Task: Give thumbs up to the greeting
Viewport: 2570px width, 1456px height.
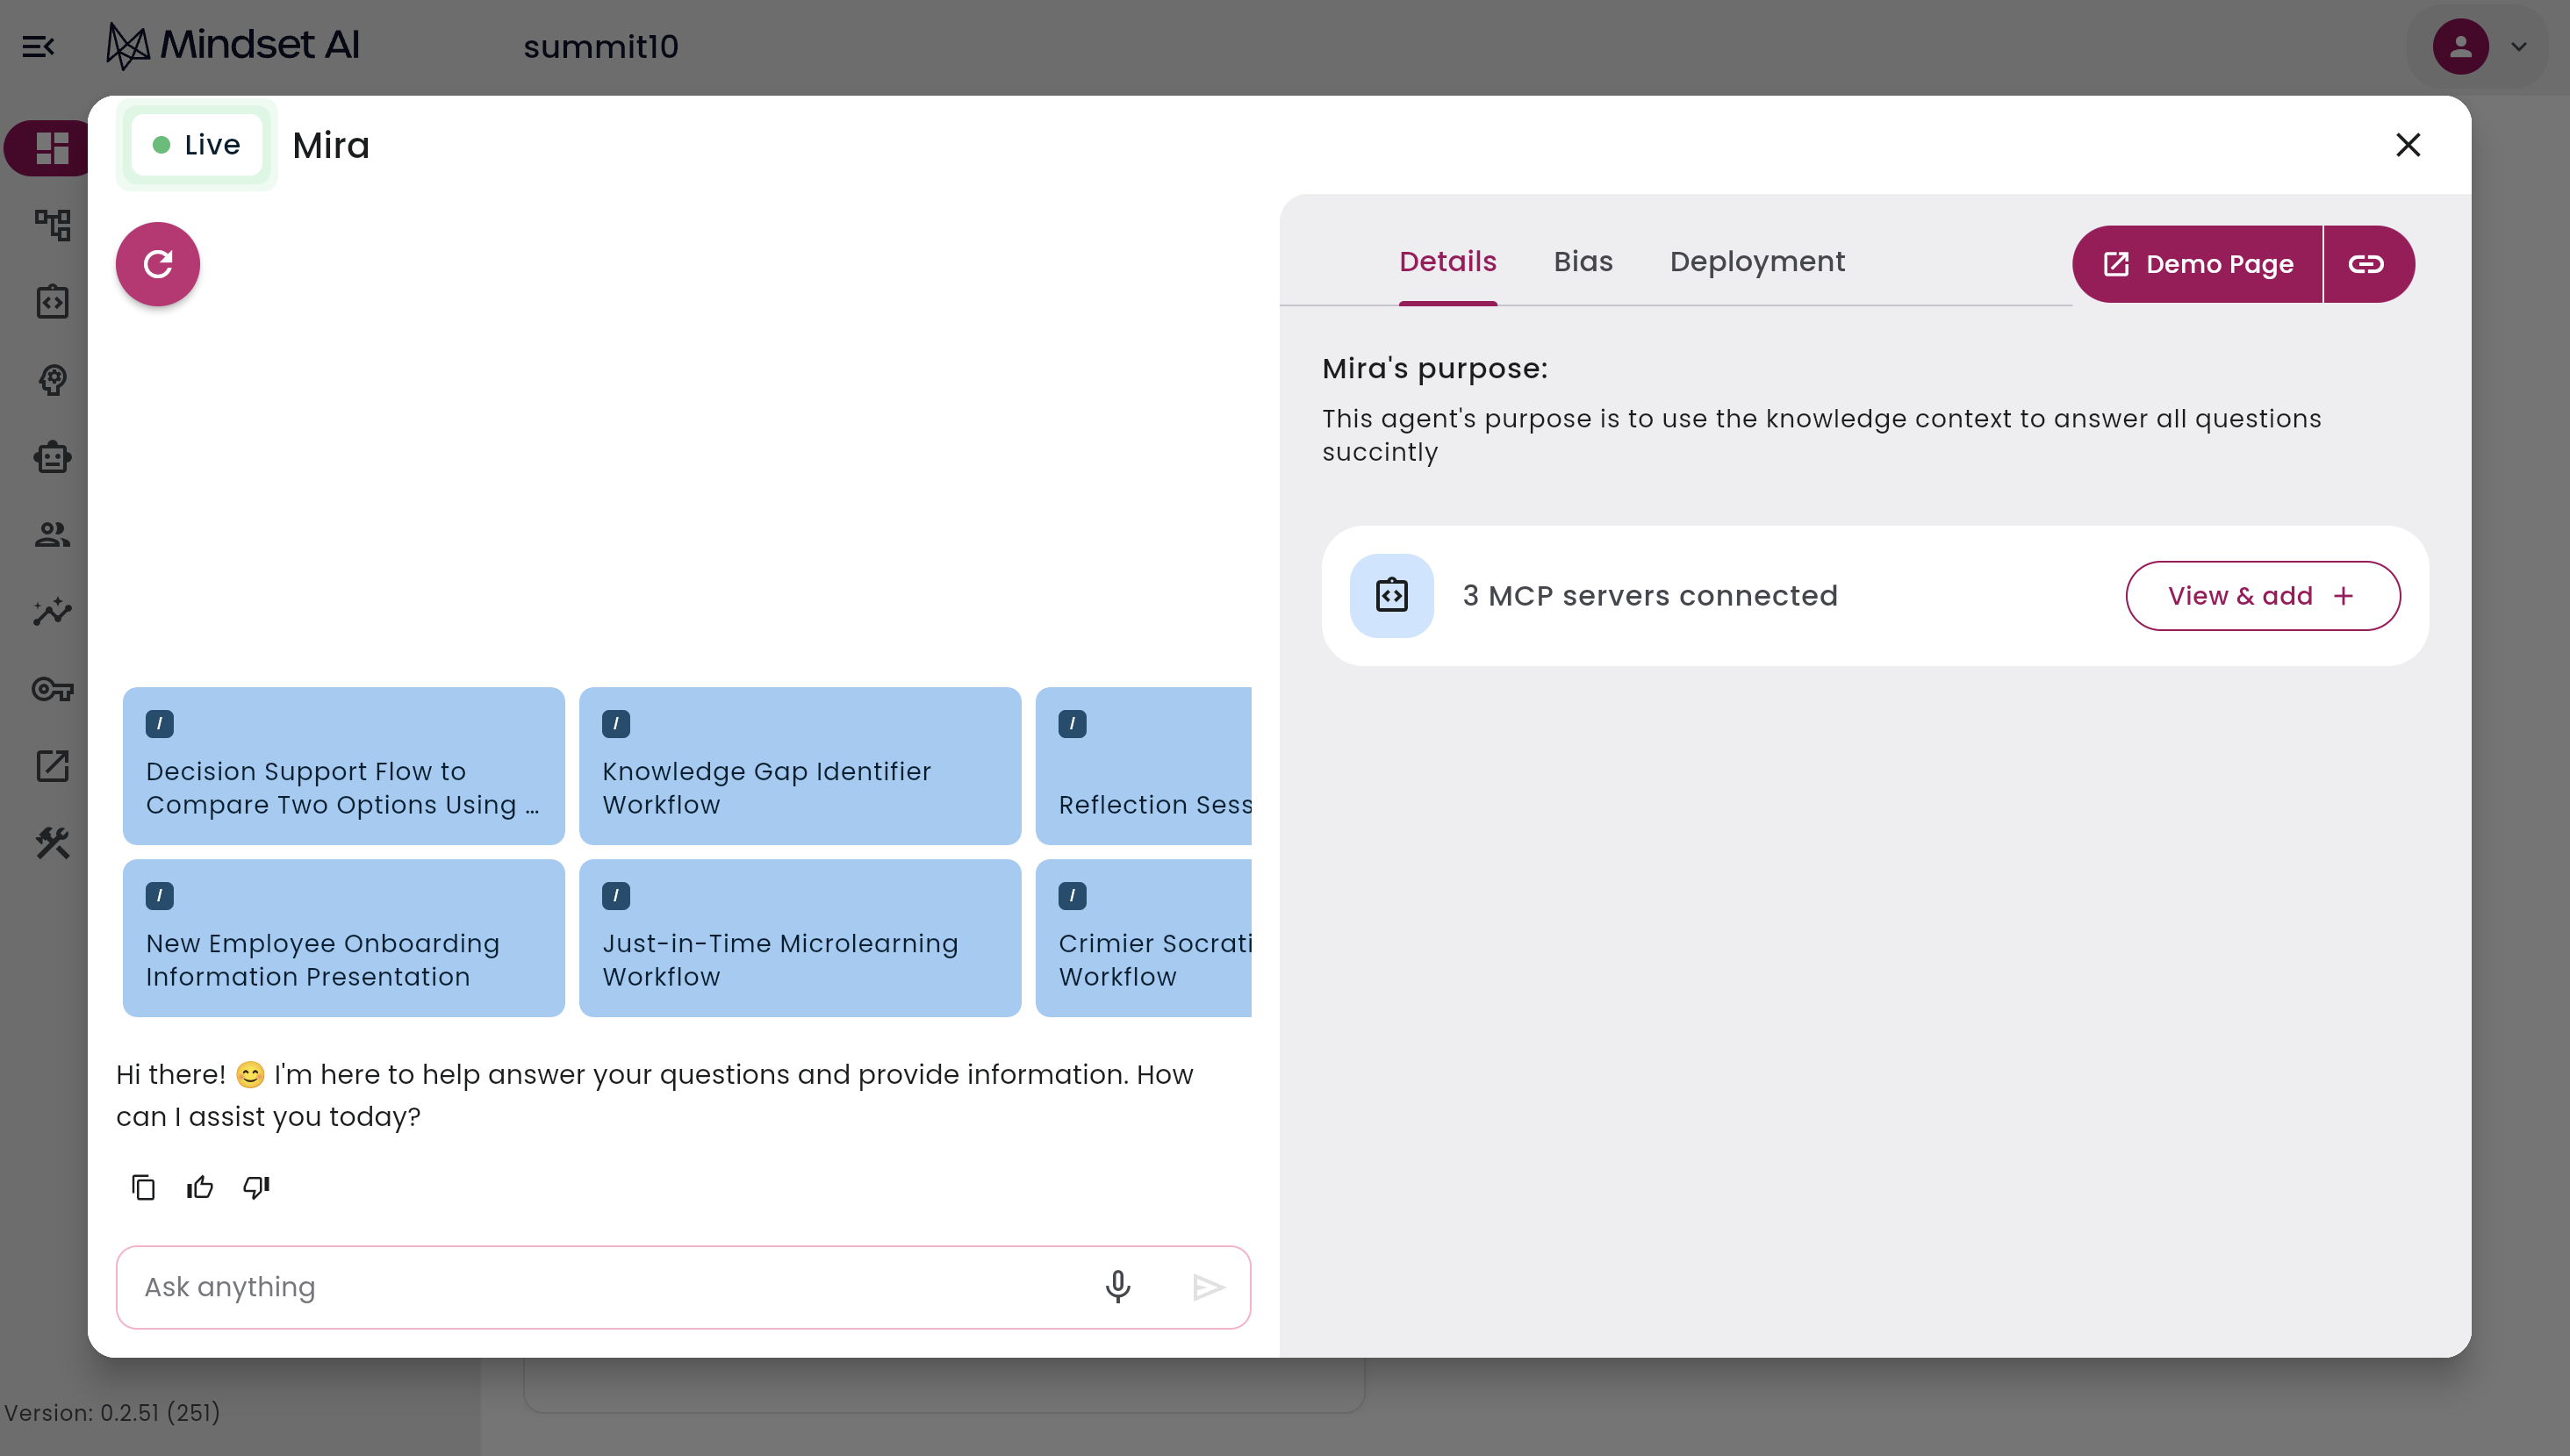Action: [x=200, y=1187]
